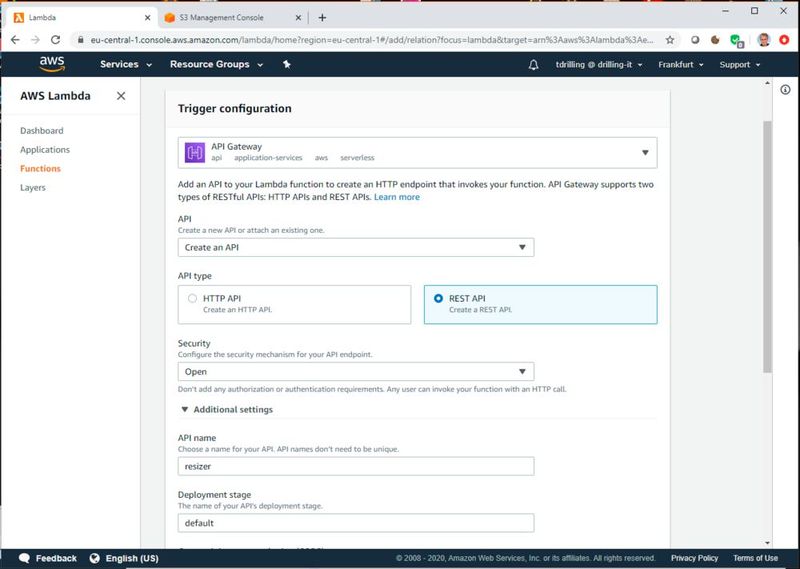The width and height of the screenshot is (800, 569).
Task: Open Applications in the sidebar
Action: tap(45, 150)
